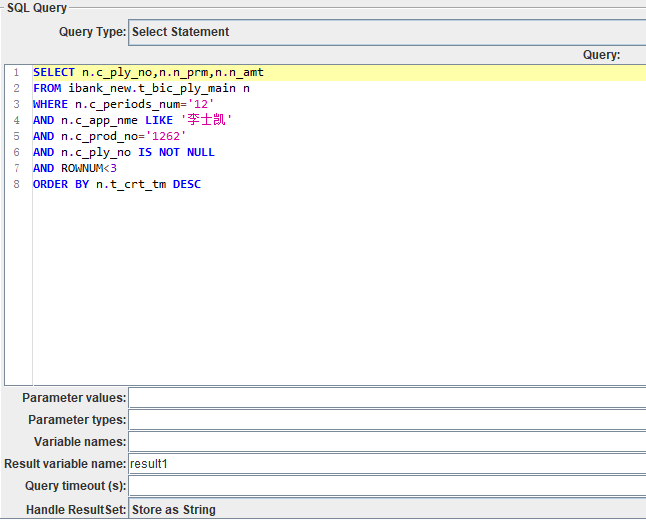
Task: Click the FROM keyword on line 2
Action: (47, 89)
